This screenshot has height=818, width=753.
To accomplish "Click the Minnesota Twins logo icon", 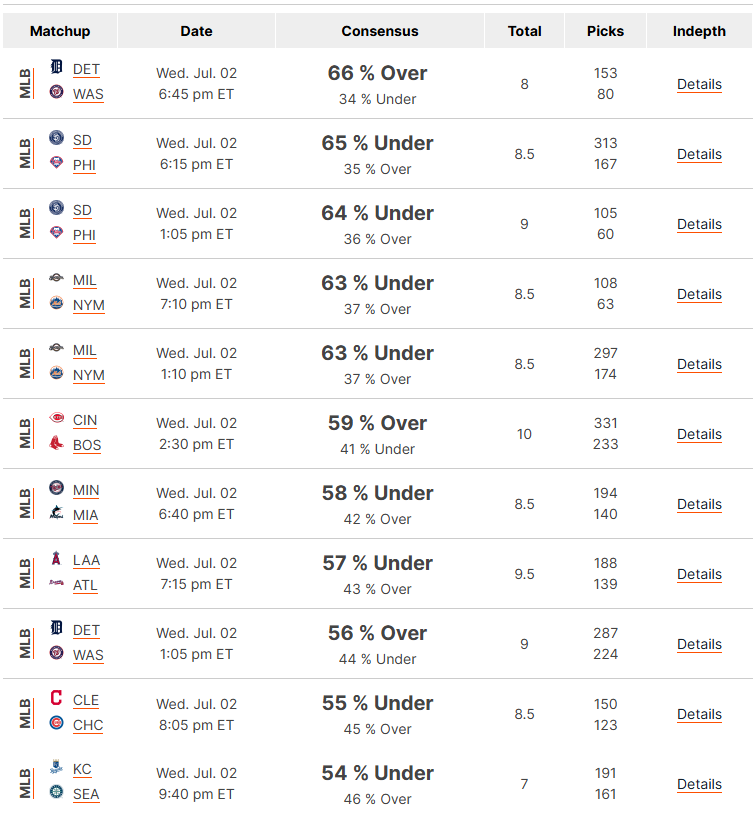I will 56,488.
